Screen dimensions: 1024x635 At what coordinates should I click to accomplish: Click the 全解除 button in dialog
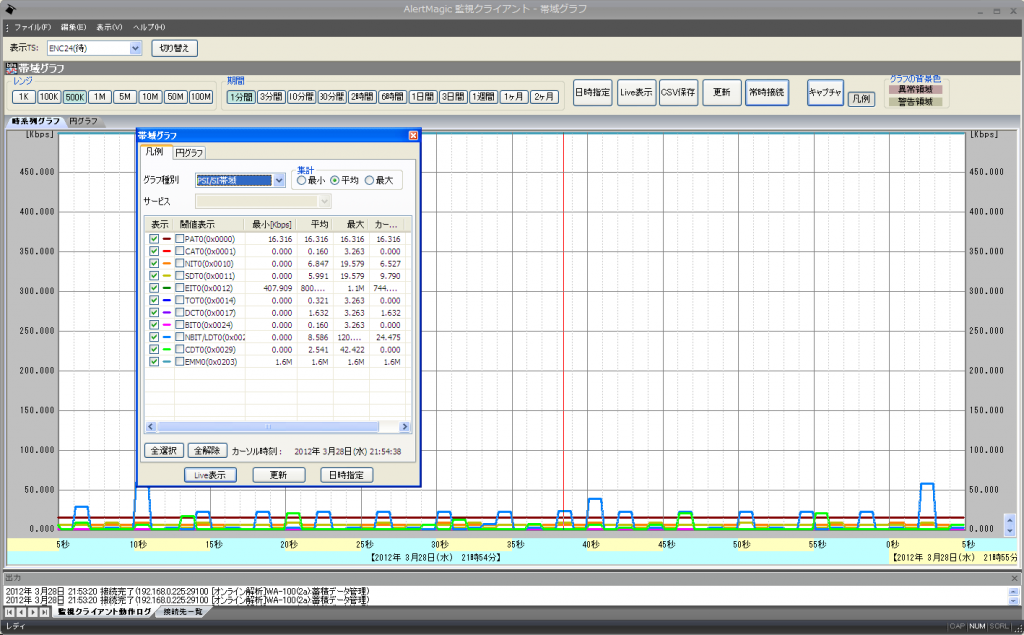pyautogui.click(x=207, y=450)
